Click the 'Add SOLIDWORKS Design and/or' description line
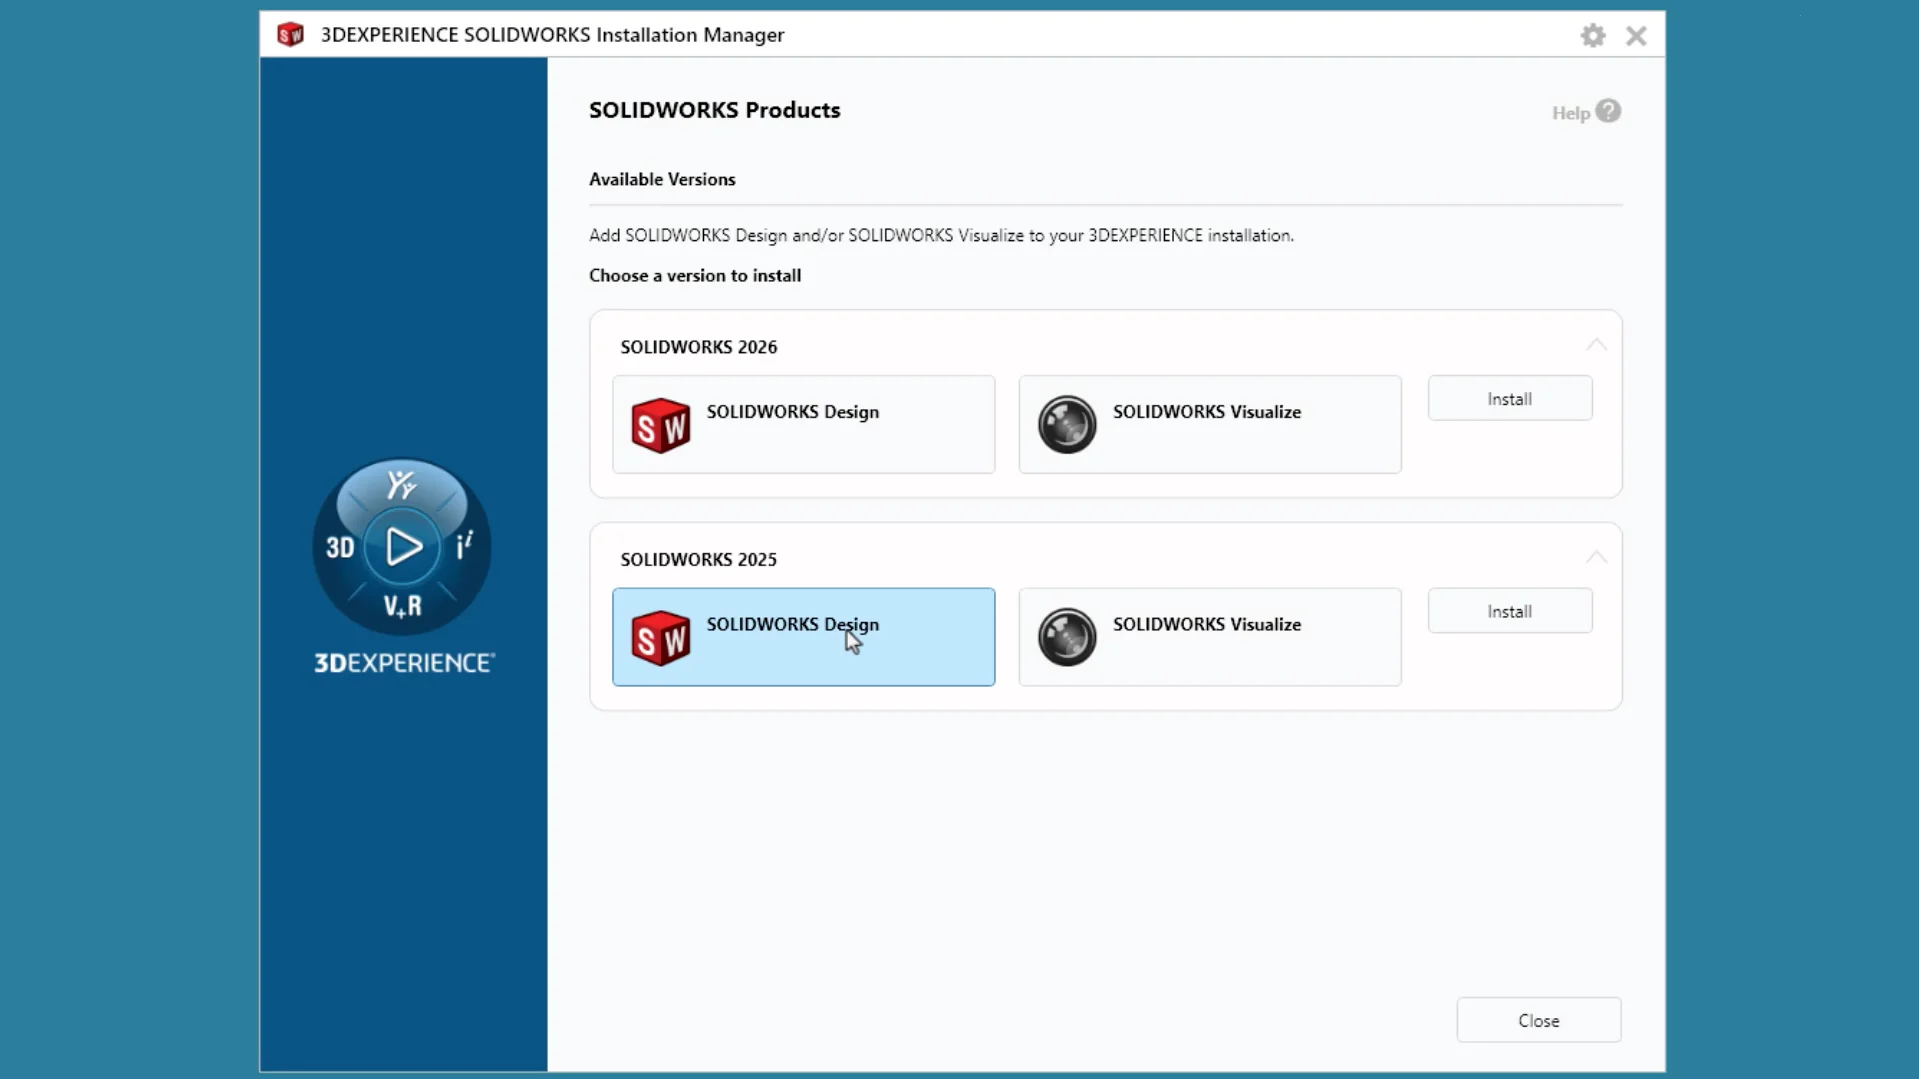This screenshot has height=1079, width=1919. tap(941, 235)
